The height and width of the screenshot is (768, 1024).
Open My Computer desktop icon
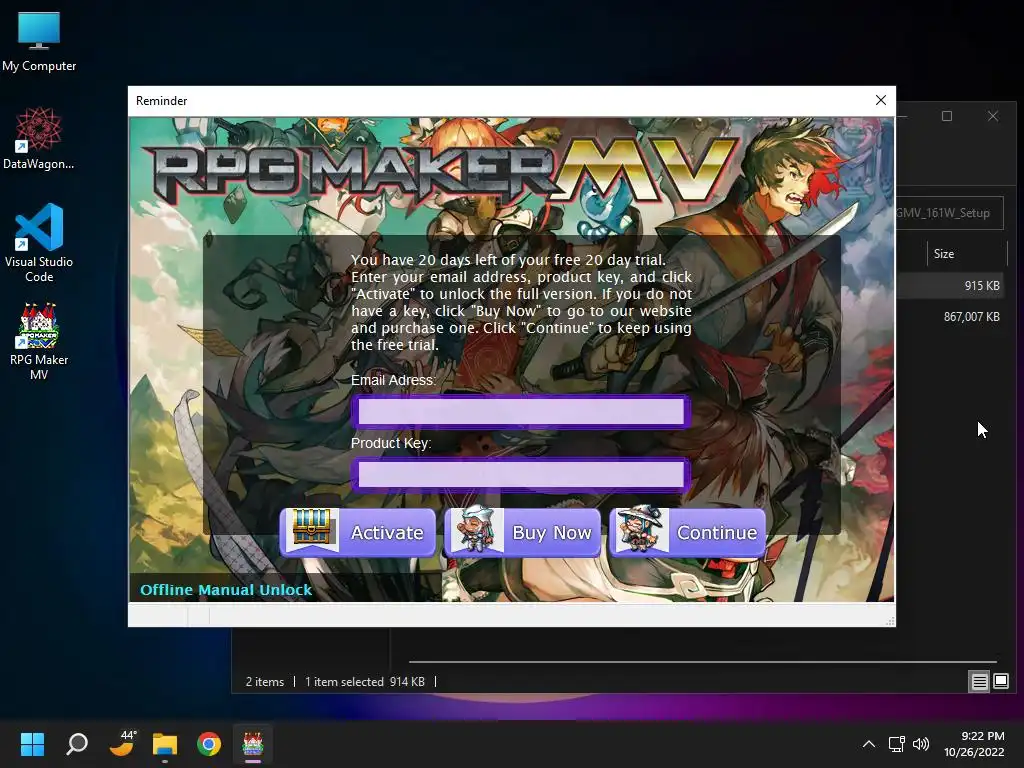[39, 41]
